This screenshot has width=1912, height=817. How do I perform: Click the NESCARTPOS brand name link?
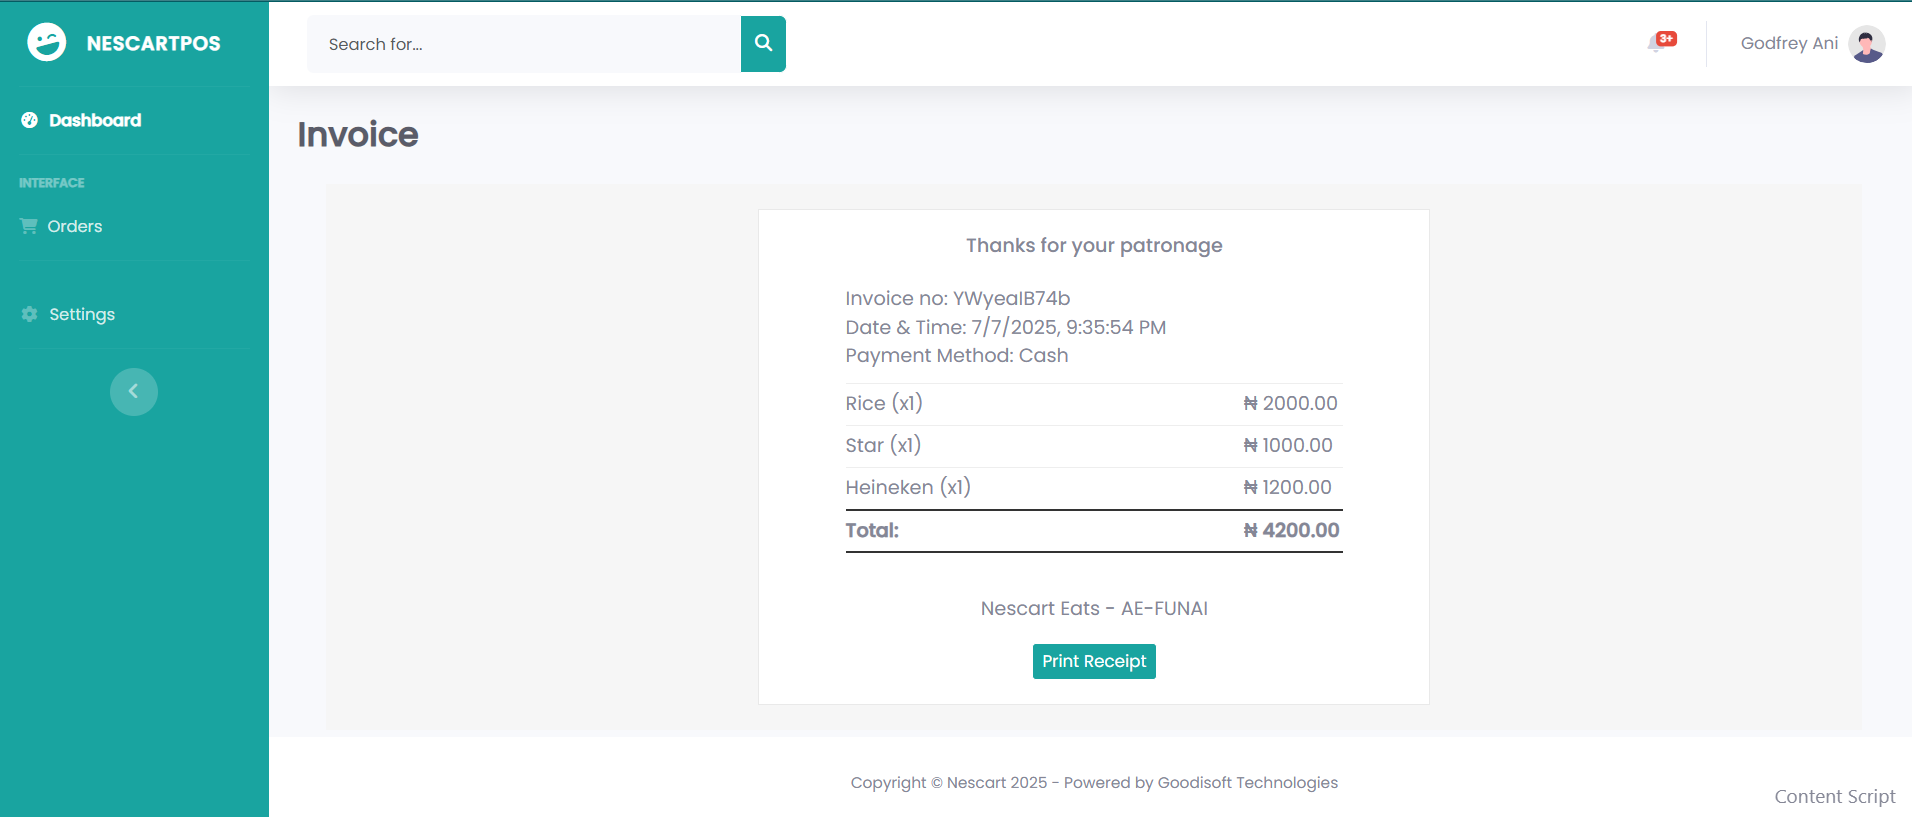153,43
